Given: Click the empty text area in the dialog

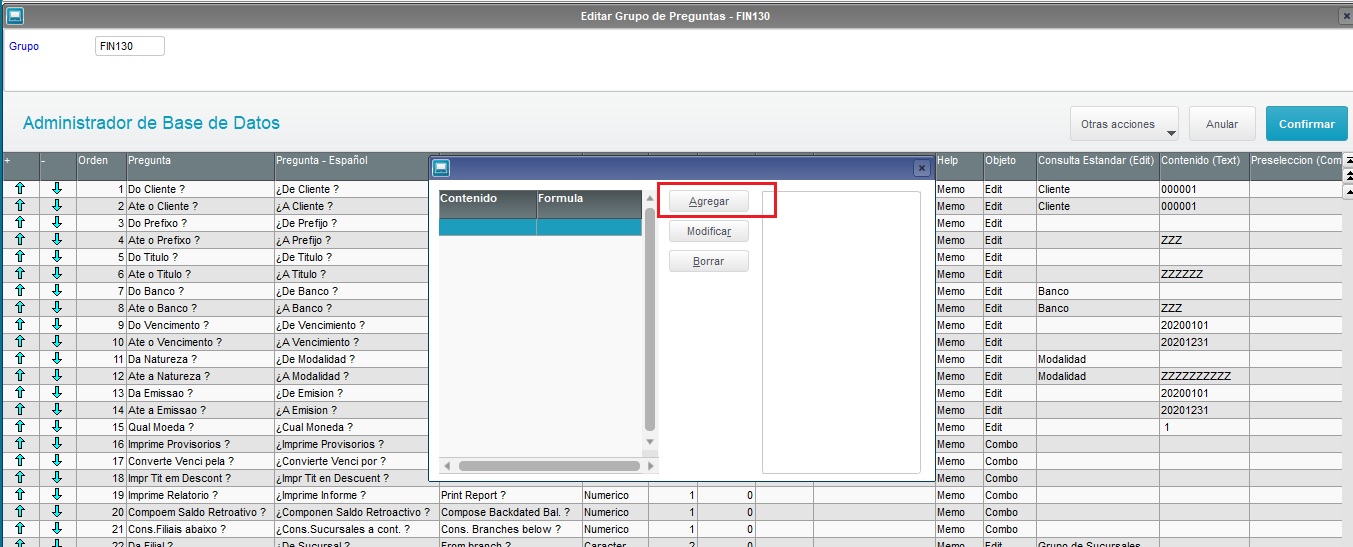Looking at the screenshot, I should [841, 332].
